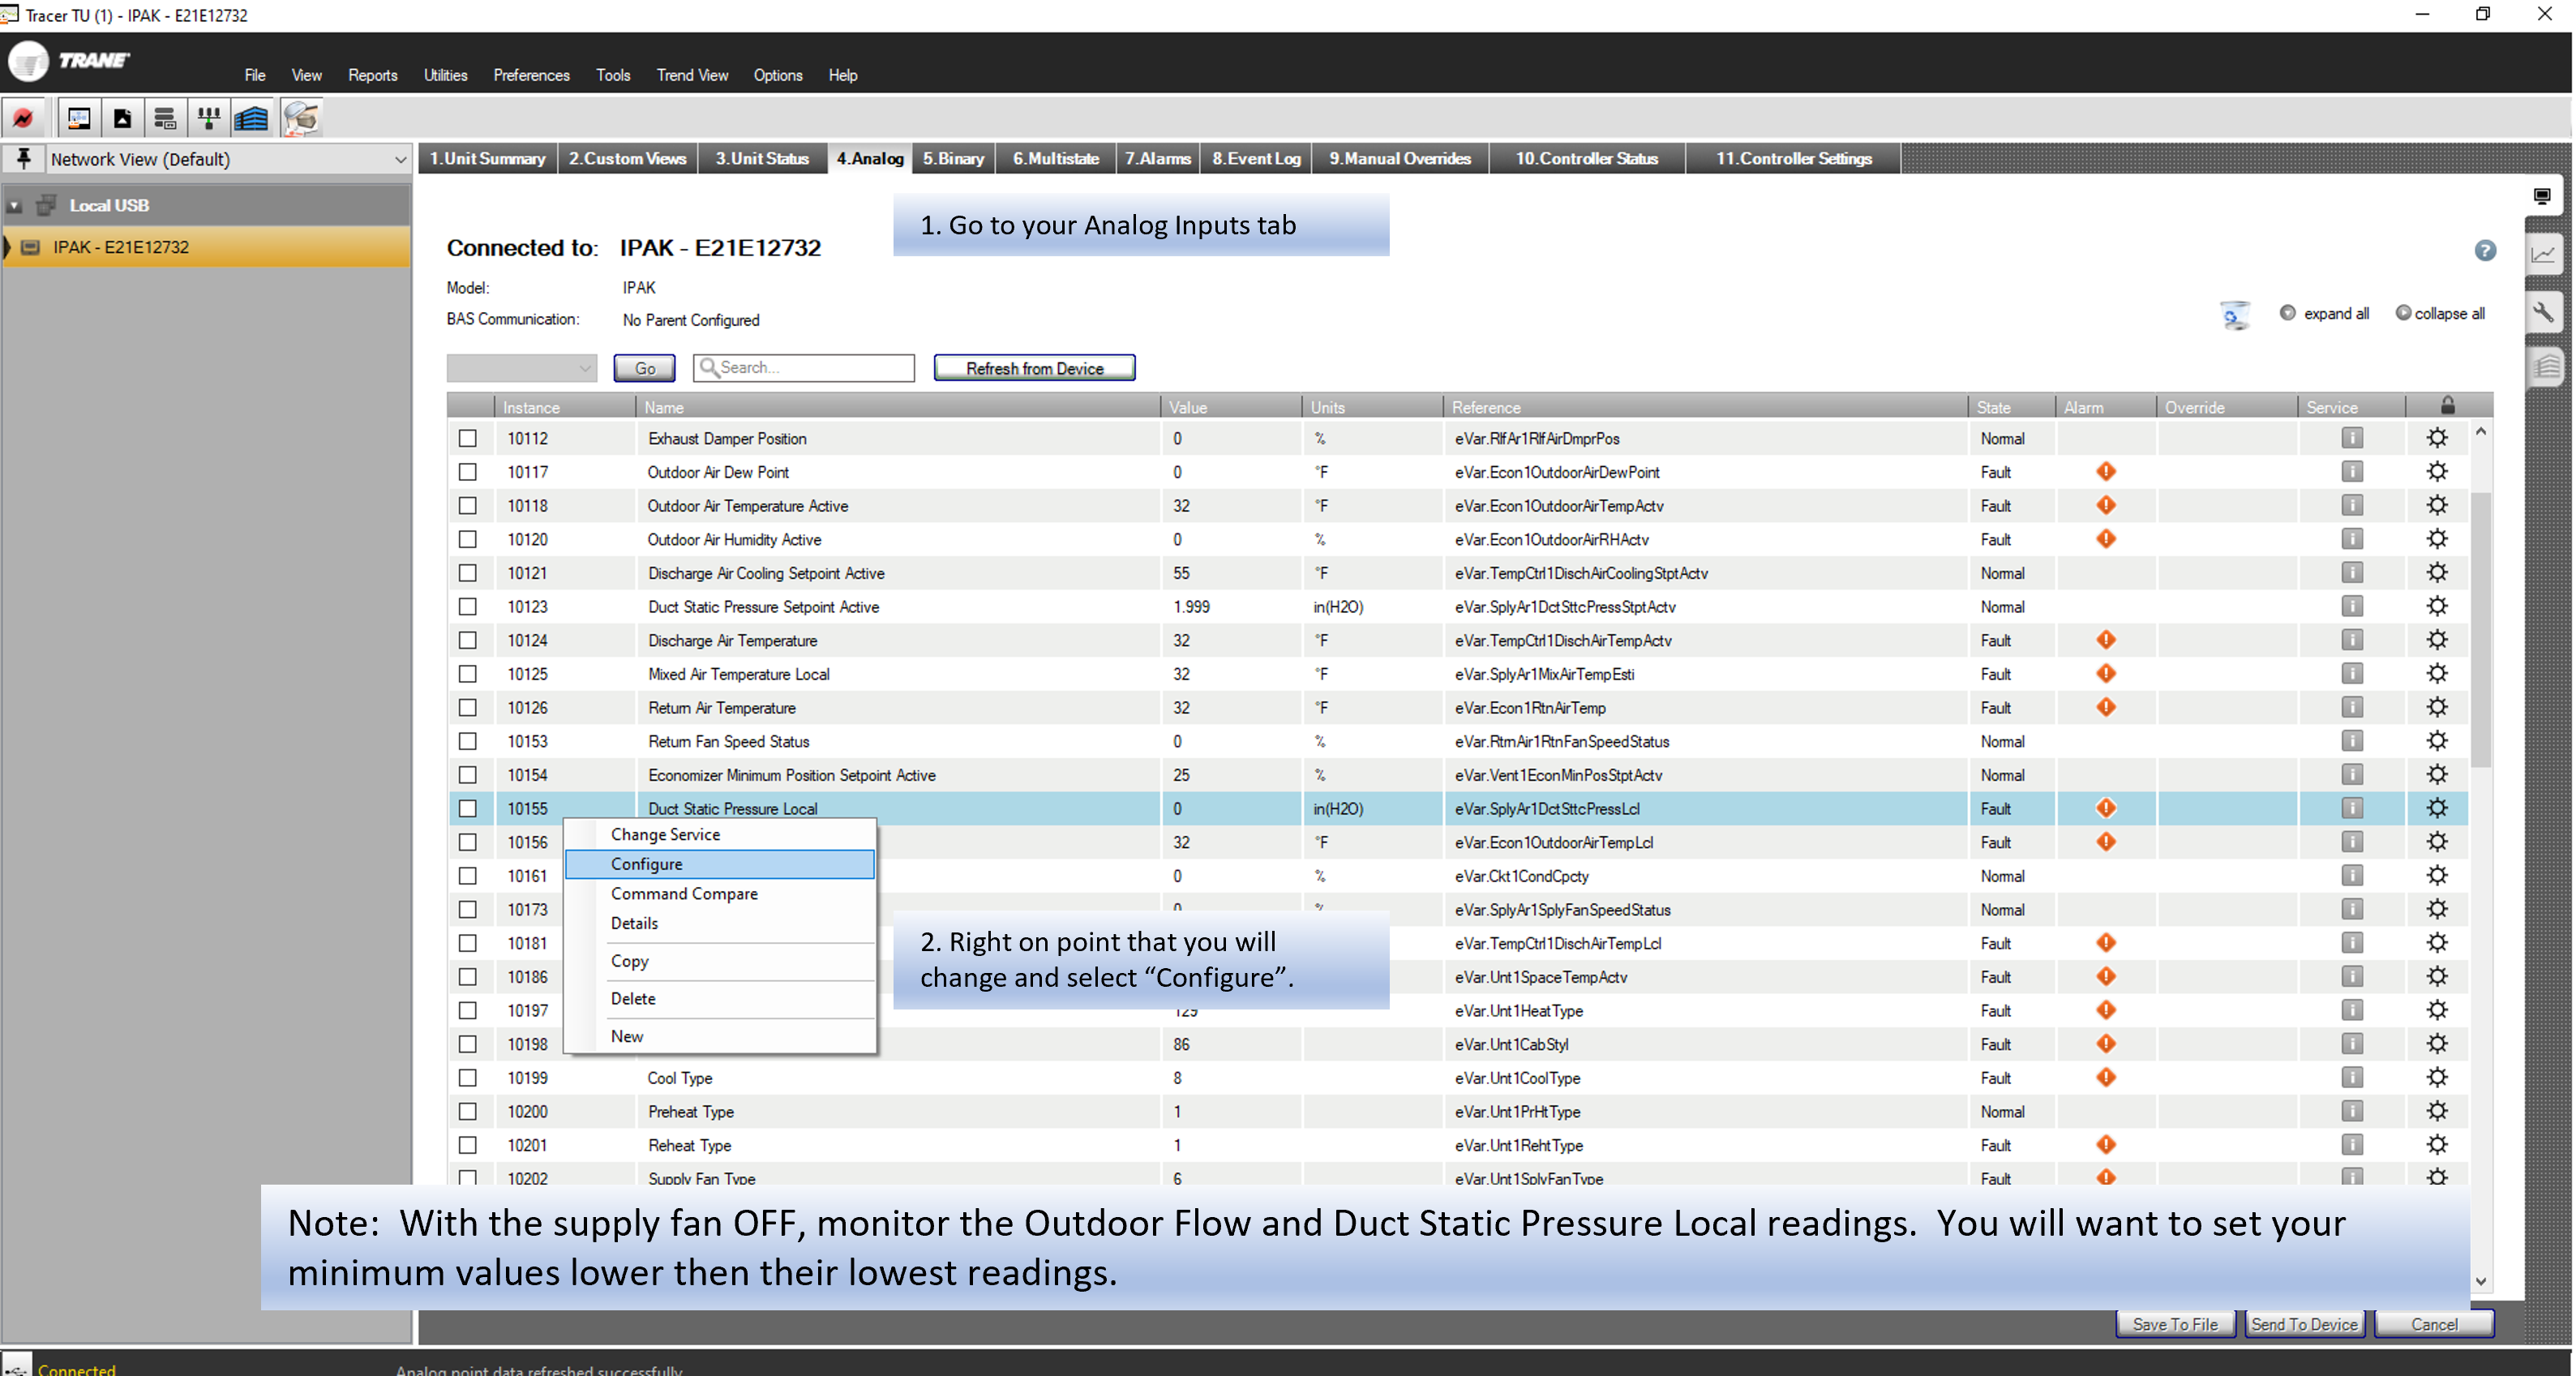Collapse the Local USB tree node
The height and width of the screenshot is (1376, 2576).
click(14, 206)
